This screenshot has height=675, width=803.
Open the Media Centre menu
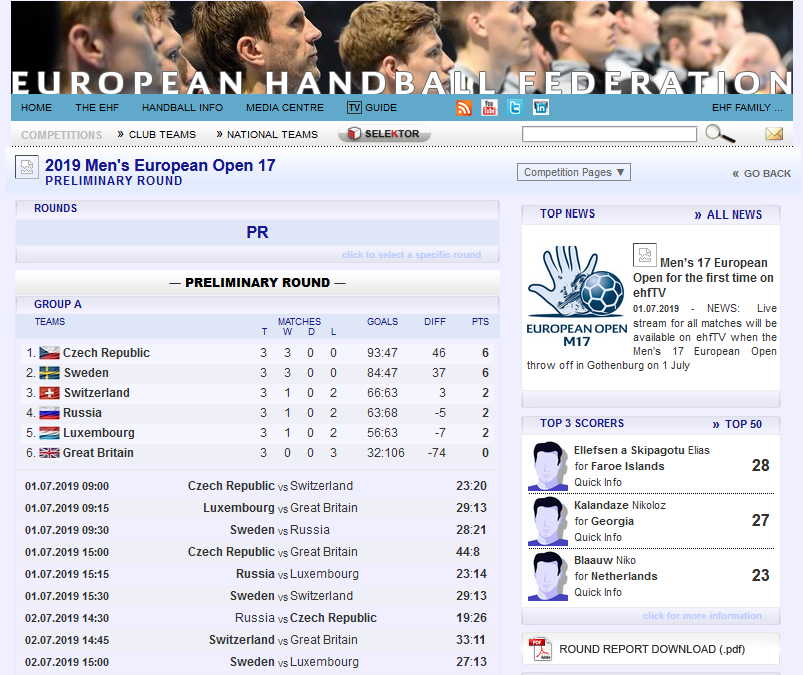[x=285, y=108]
